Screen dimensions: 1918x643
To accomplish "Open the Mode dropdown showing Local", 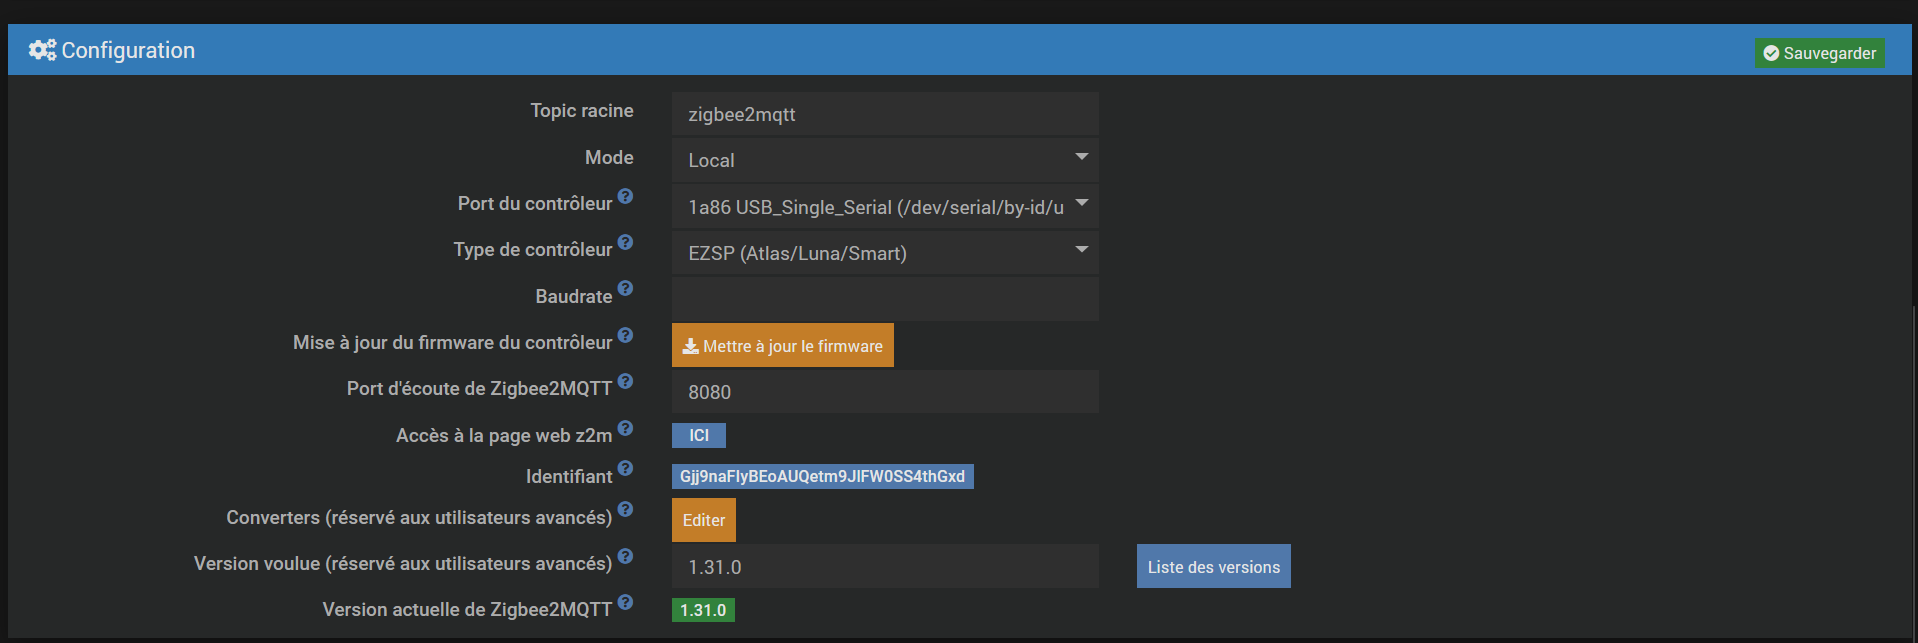I will (884, 160).
